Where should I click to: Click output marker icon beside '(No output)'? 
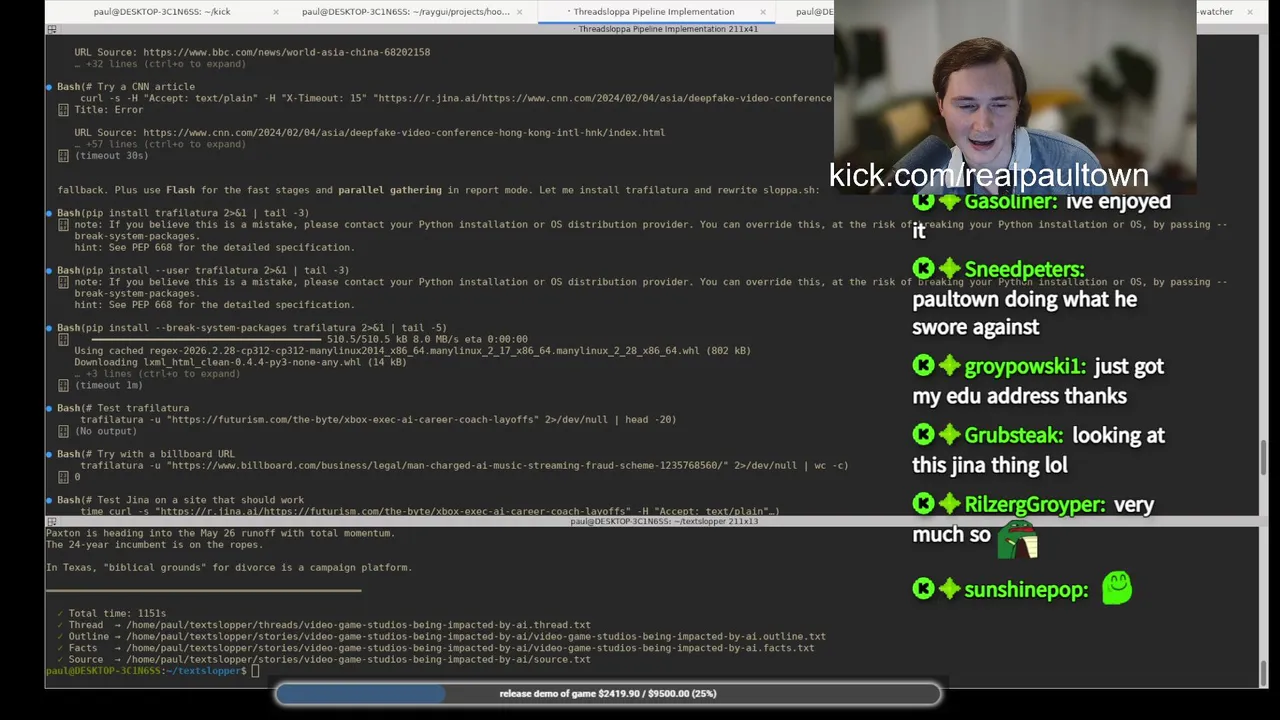63,432
